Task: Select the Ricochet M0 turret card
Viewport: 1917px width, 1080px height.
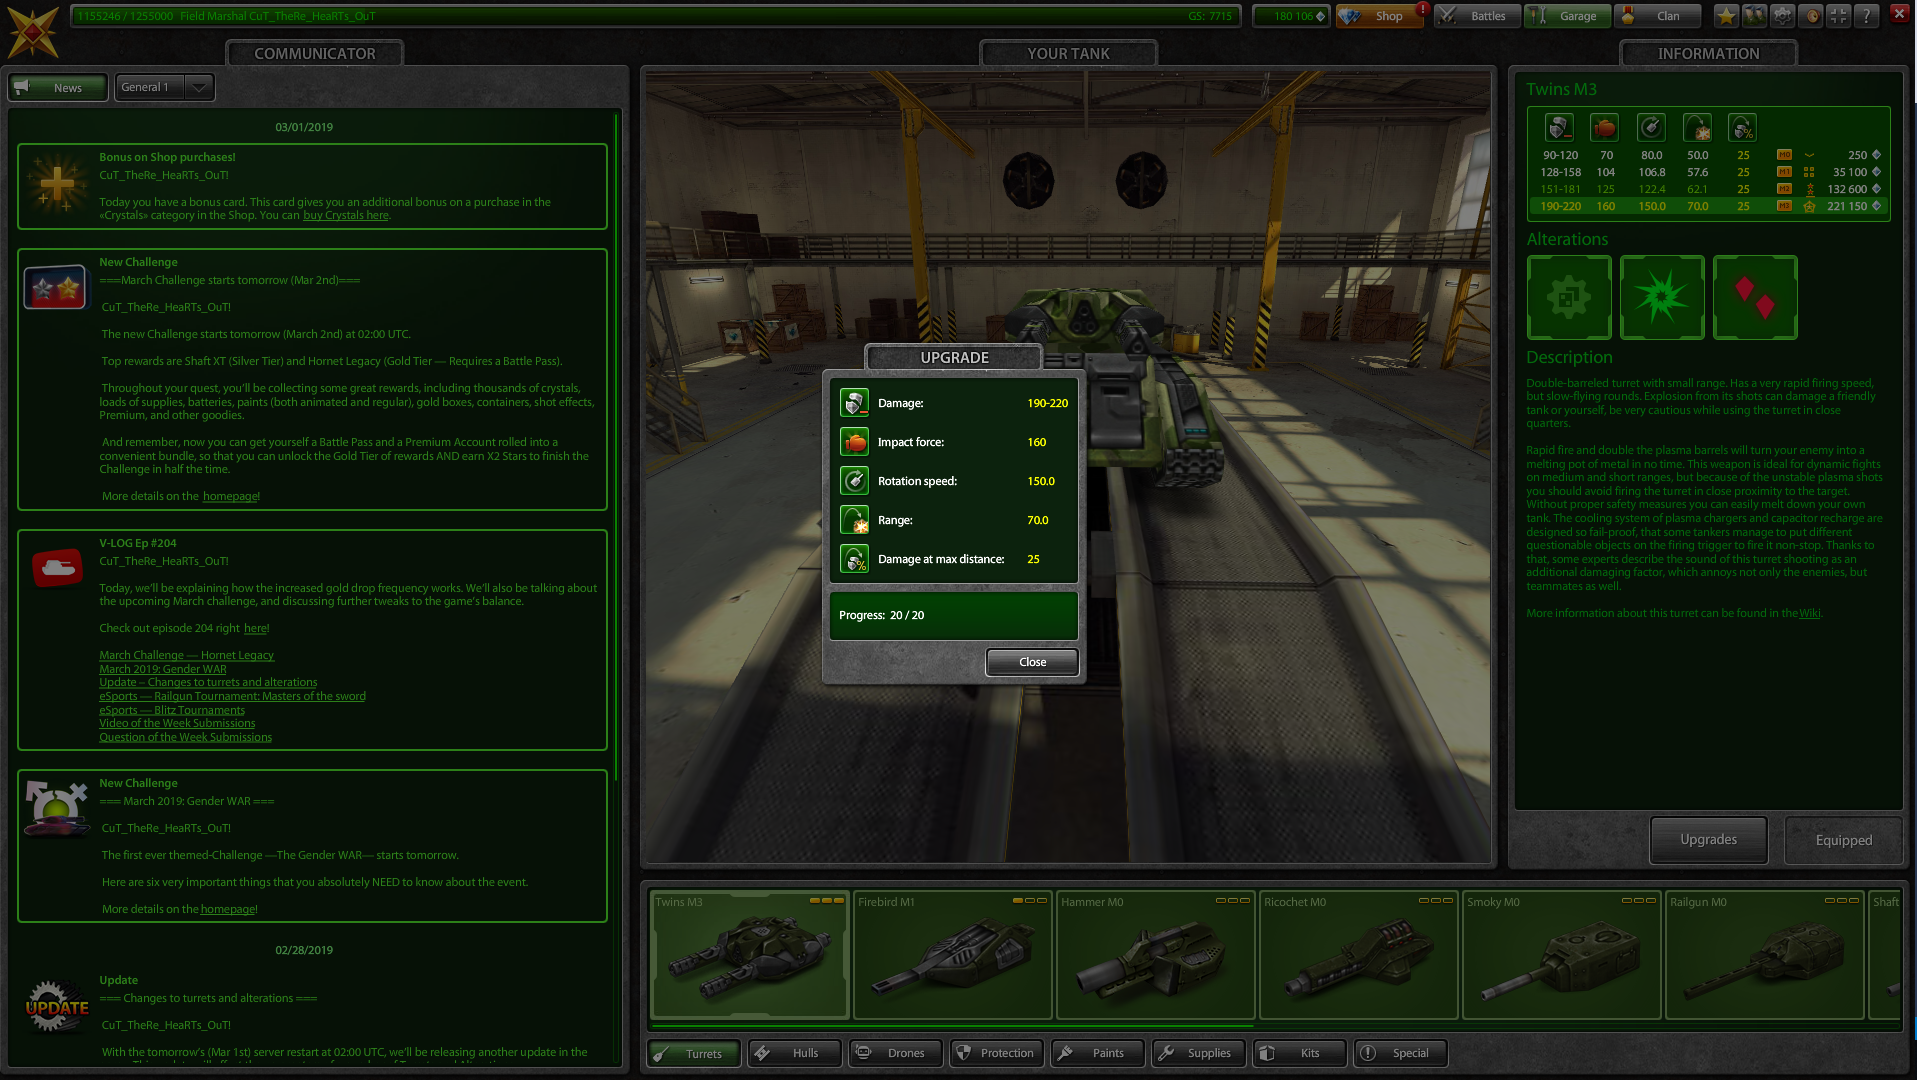Action: pyautogui.click(x=1358, y=955)
